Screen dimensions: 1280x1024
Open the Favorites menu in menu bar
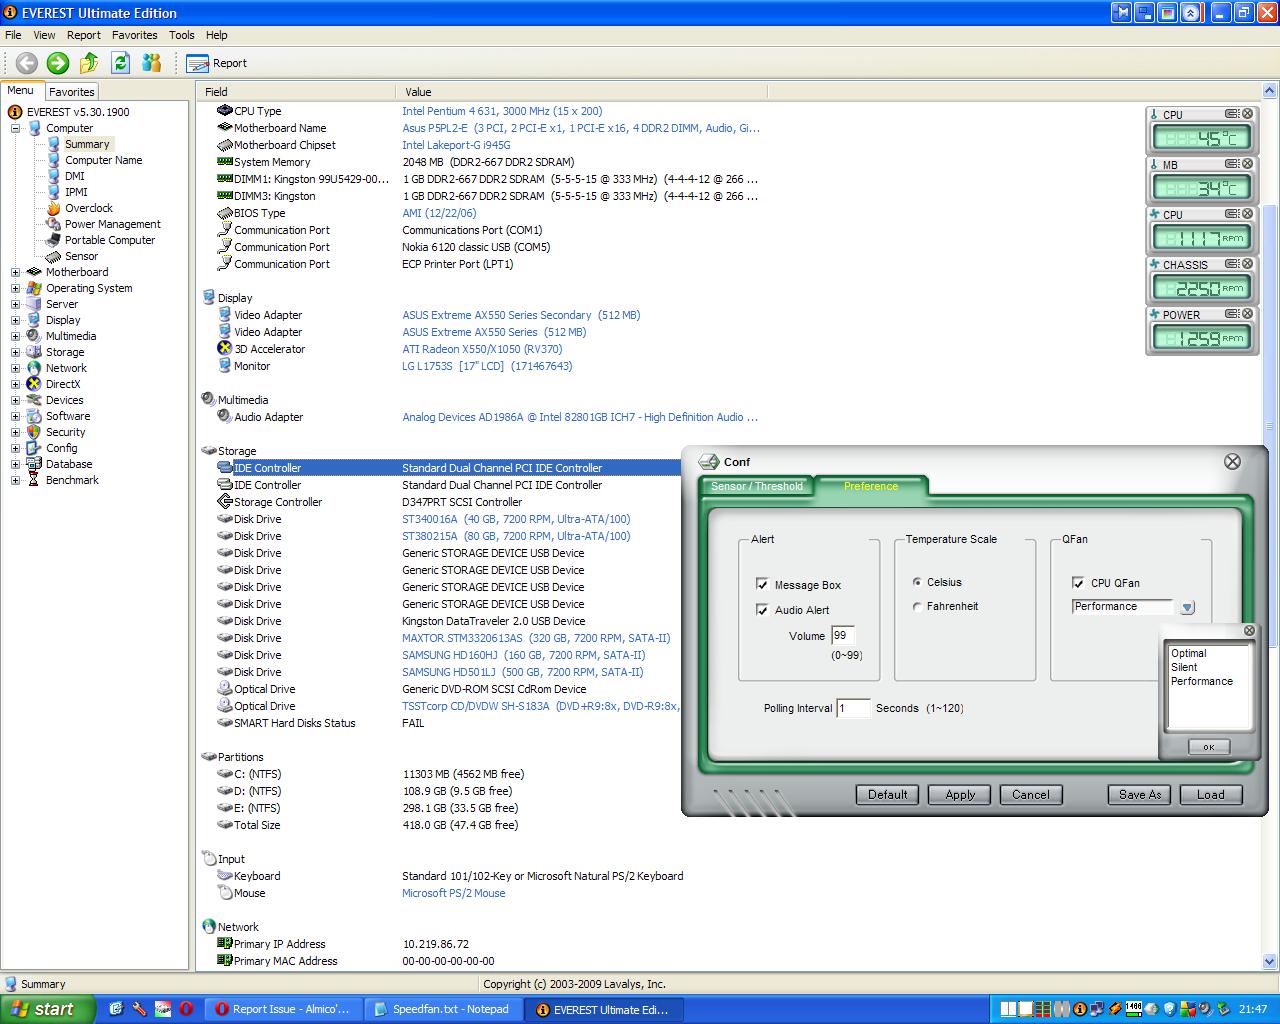click(x=135, y=35)
